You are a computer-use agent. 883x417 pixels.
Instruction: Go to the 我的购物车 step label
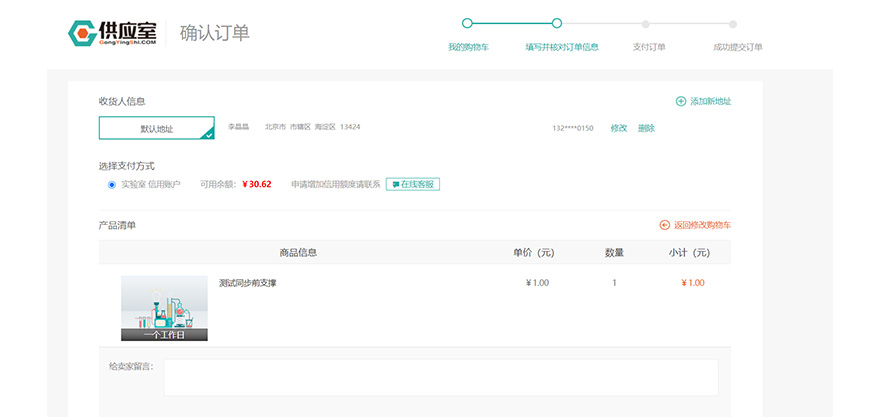[468, 47]
